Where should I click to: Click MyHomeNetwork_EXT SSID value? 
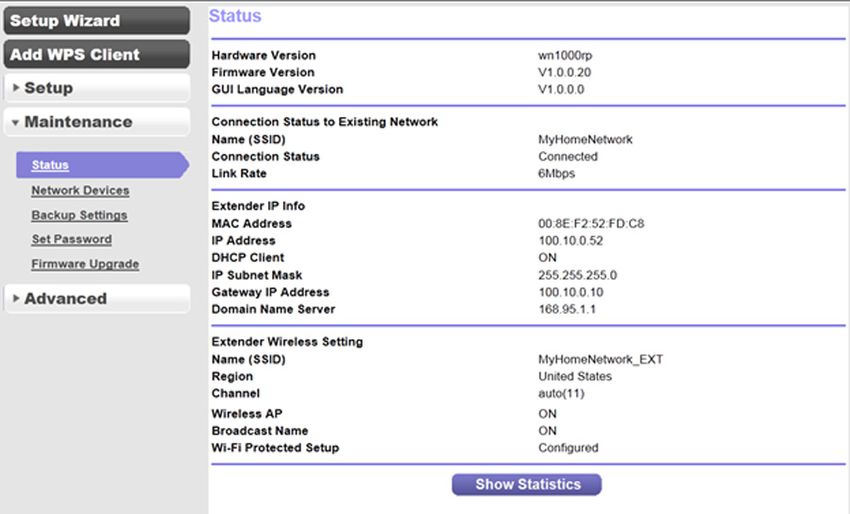pyautogui.click(x=600, y=359)
